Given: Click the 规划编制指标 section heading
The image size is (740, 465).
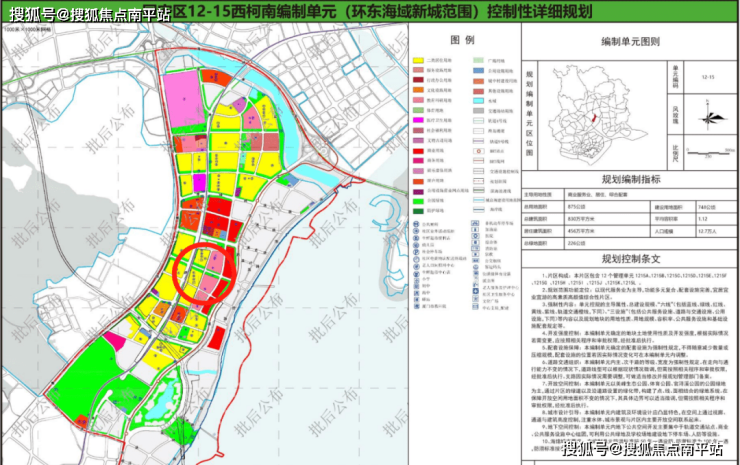Looking at the screenshot, I should click(630, 178).
